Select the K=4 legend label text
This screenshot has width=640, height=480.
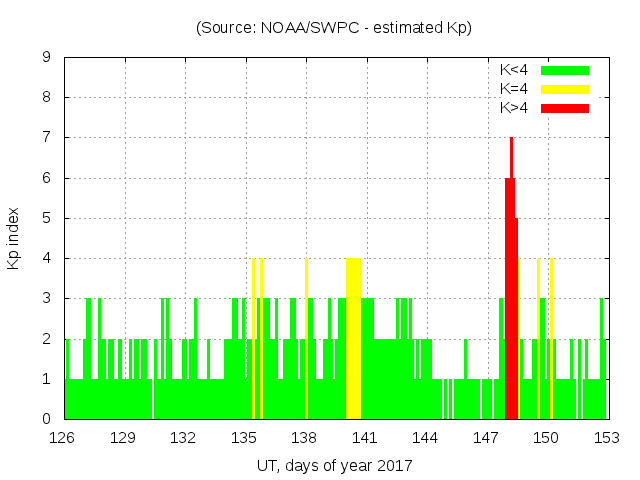(x=514, y=89)
